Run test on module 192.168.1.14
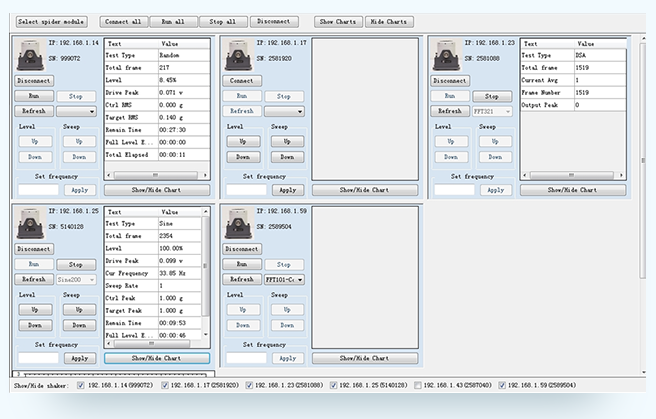 (x=34, y=96)
